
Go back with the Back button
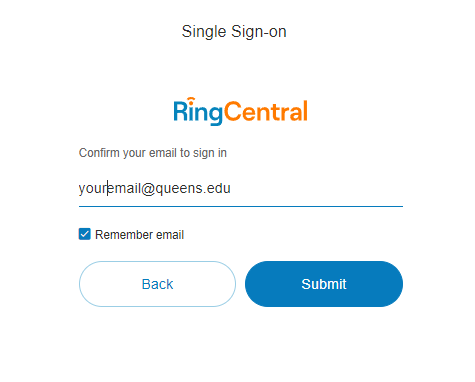[157, 284]
